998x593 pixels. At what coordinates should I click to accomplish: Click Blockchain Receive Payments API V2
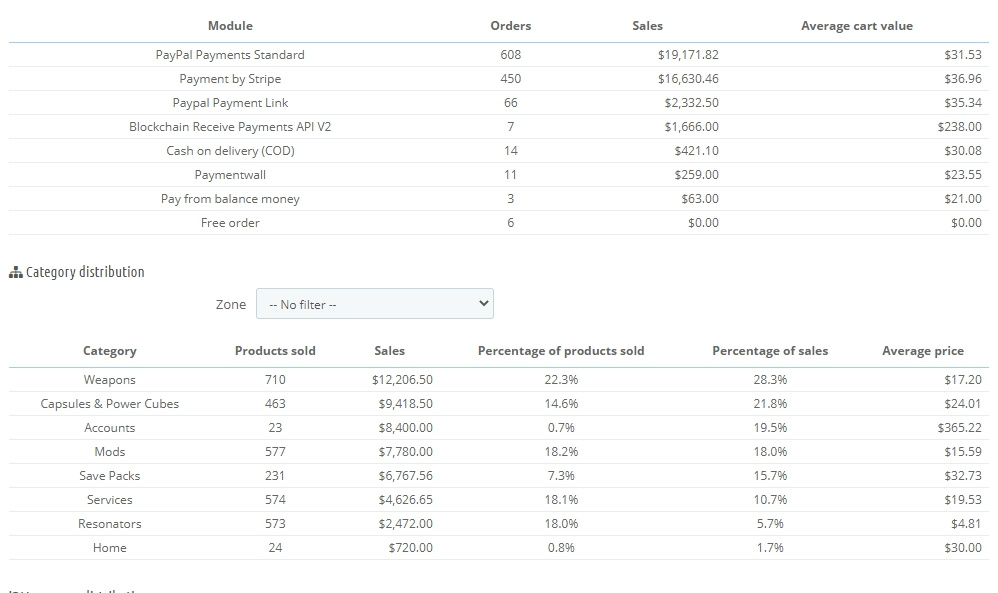230,127
